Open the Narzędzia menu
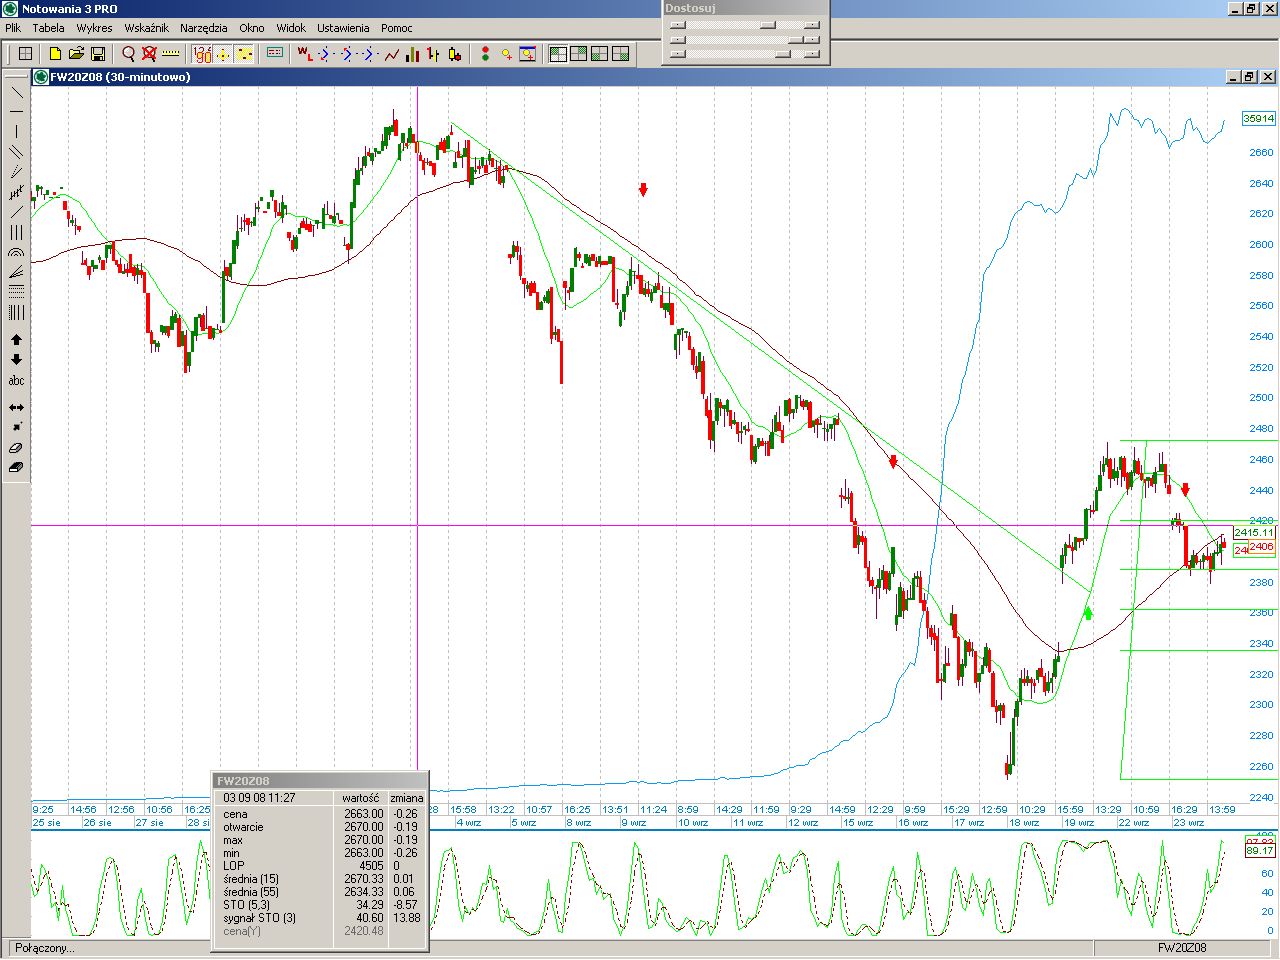This screenshot has height=960, width=1280. (203, 28)
